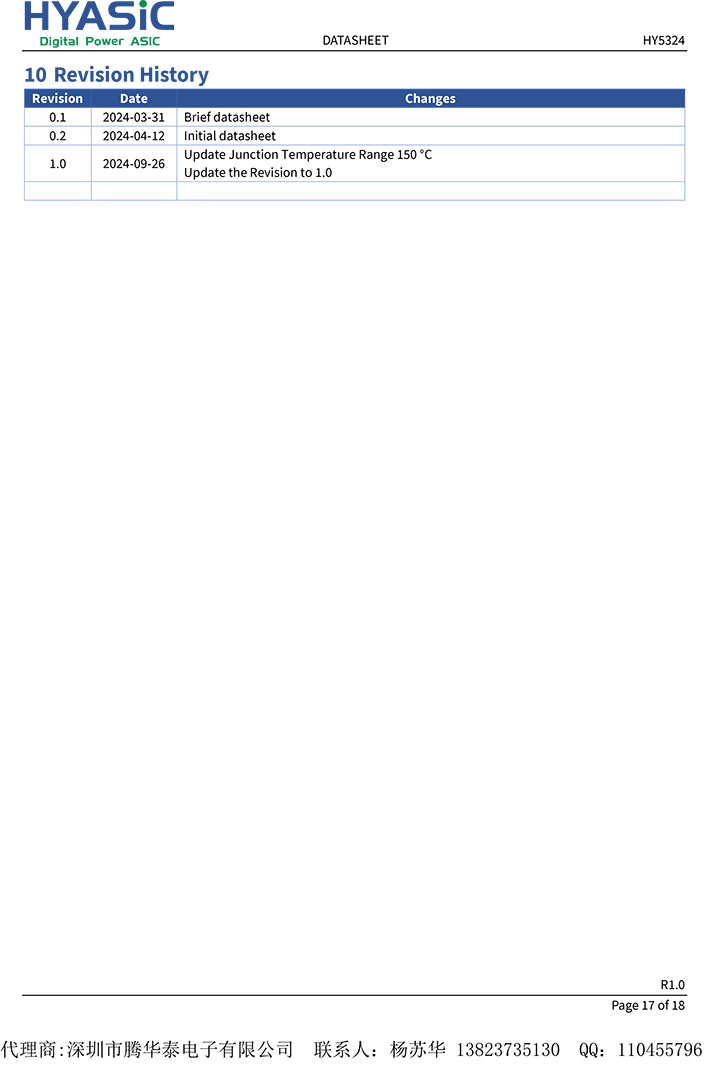Screen dimensions: 720x1065
Task: Click the green 'Digital Power ASIC' tagline
Action: point(100,41)
